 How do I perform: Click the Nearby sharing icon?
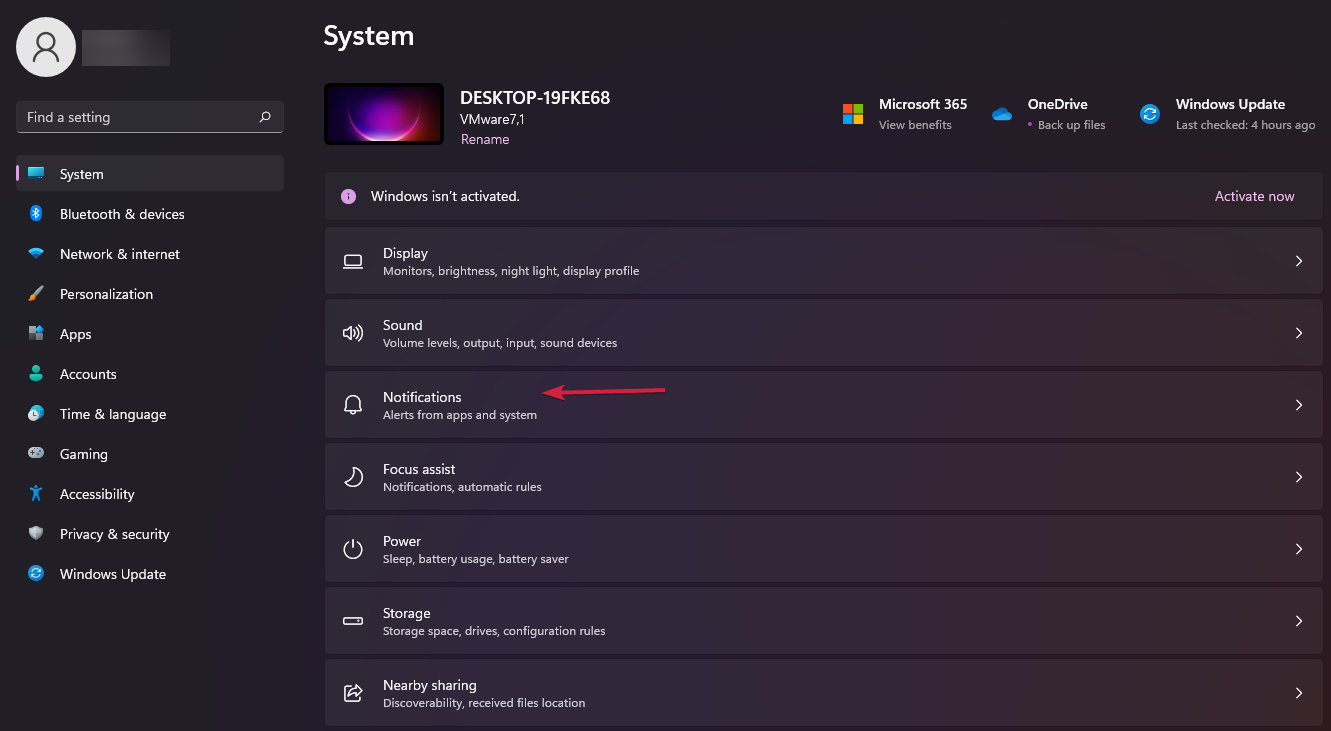353,693
